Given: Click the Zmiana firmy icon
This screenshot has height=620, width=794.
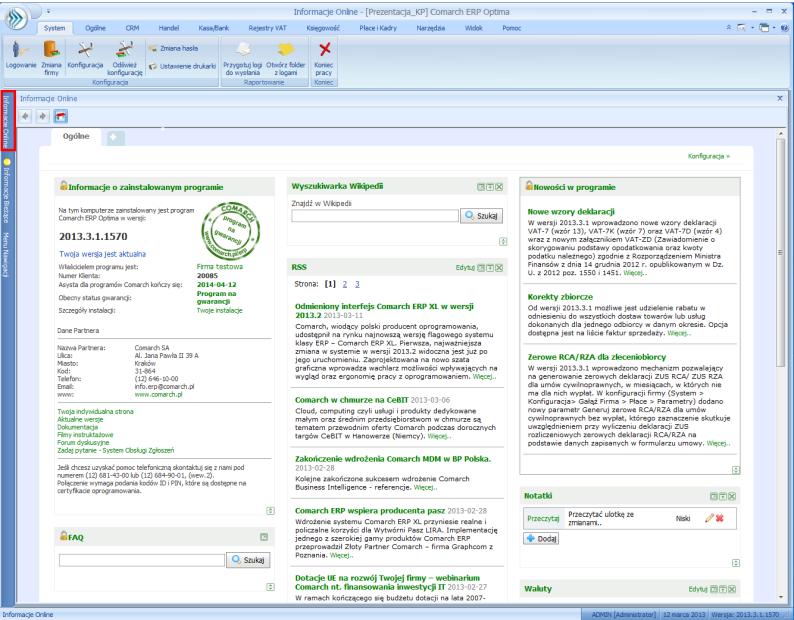Looking at the screenshot, I should pyautogui.click(x=51, y=58).
